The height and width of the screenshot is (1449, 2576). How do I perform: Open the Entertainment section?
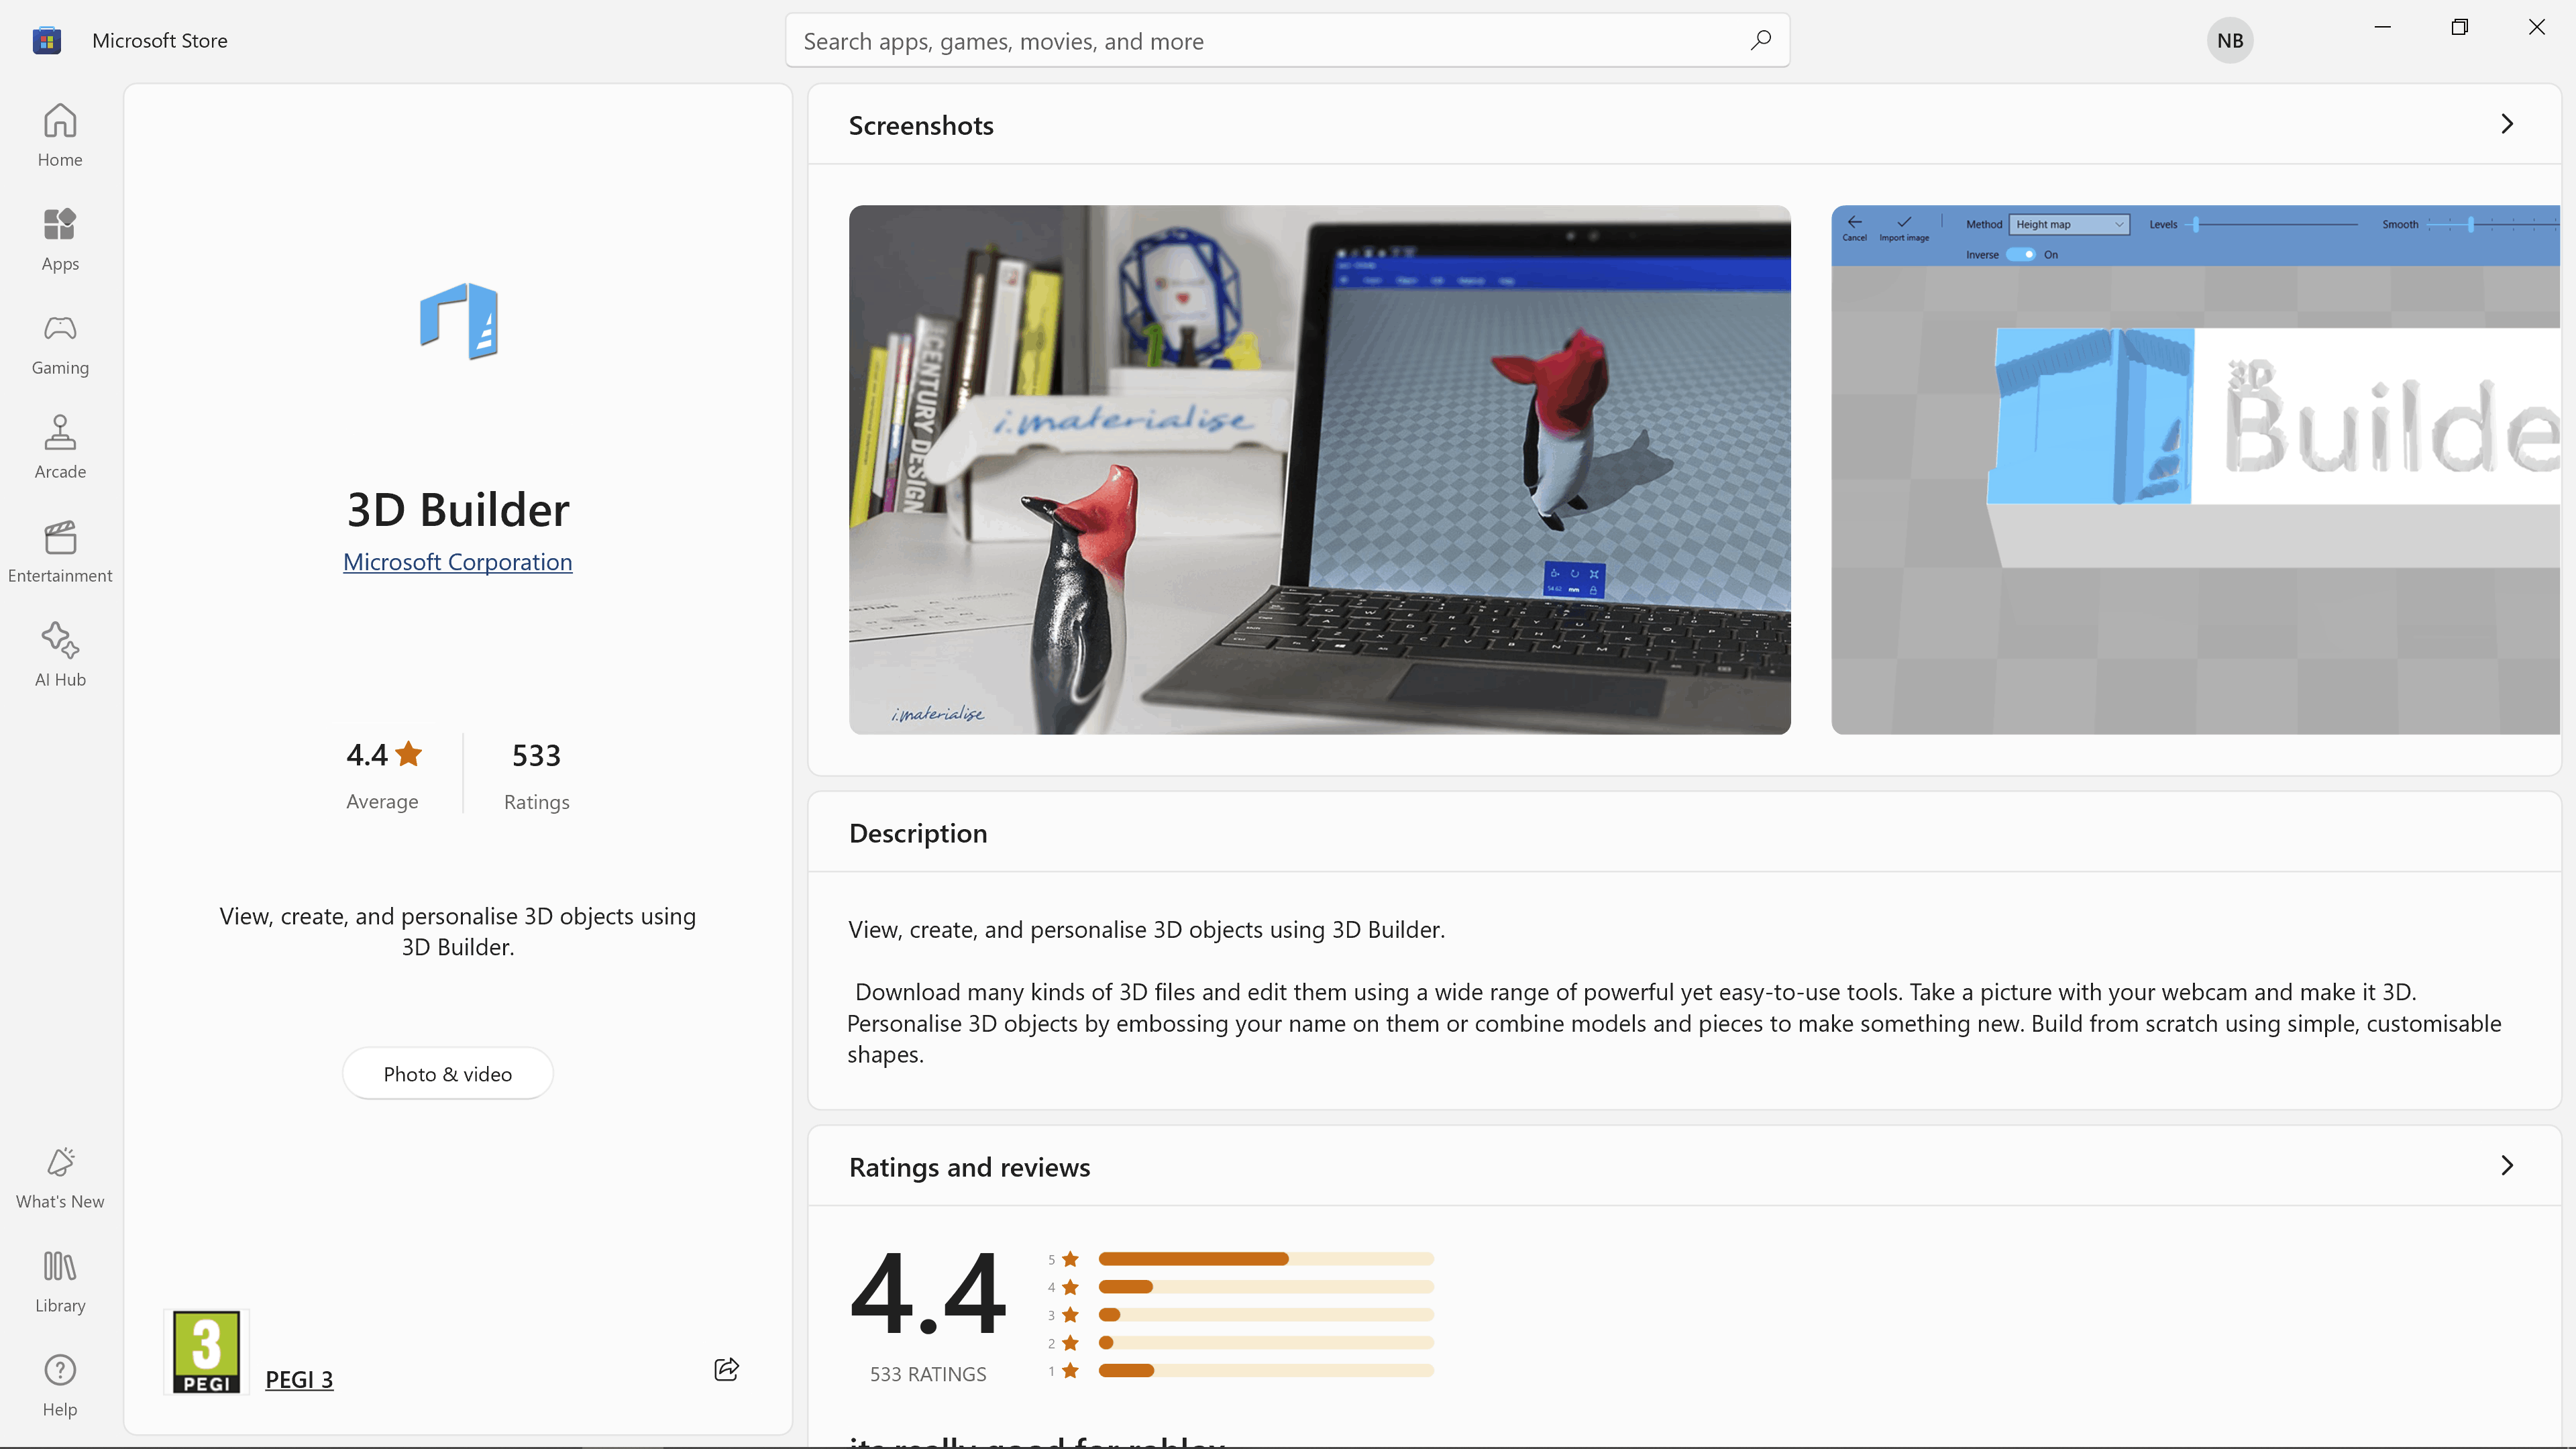(60, 551)
